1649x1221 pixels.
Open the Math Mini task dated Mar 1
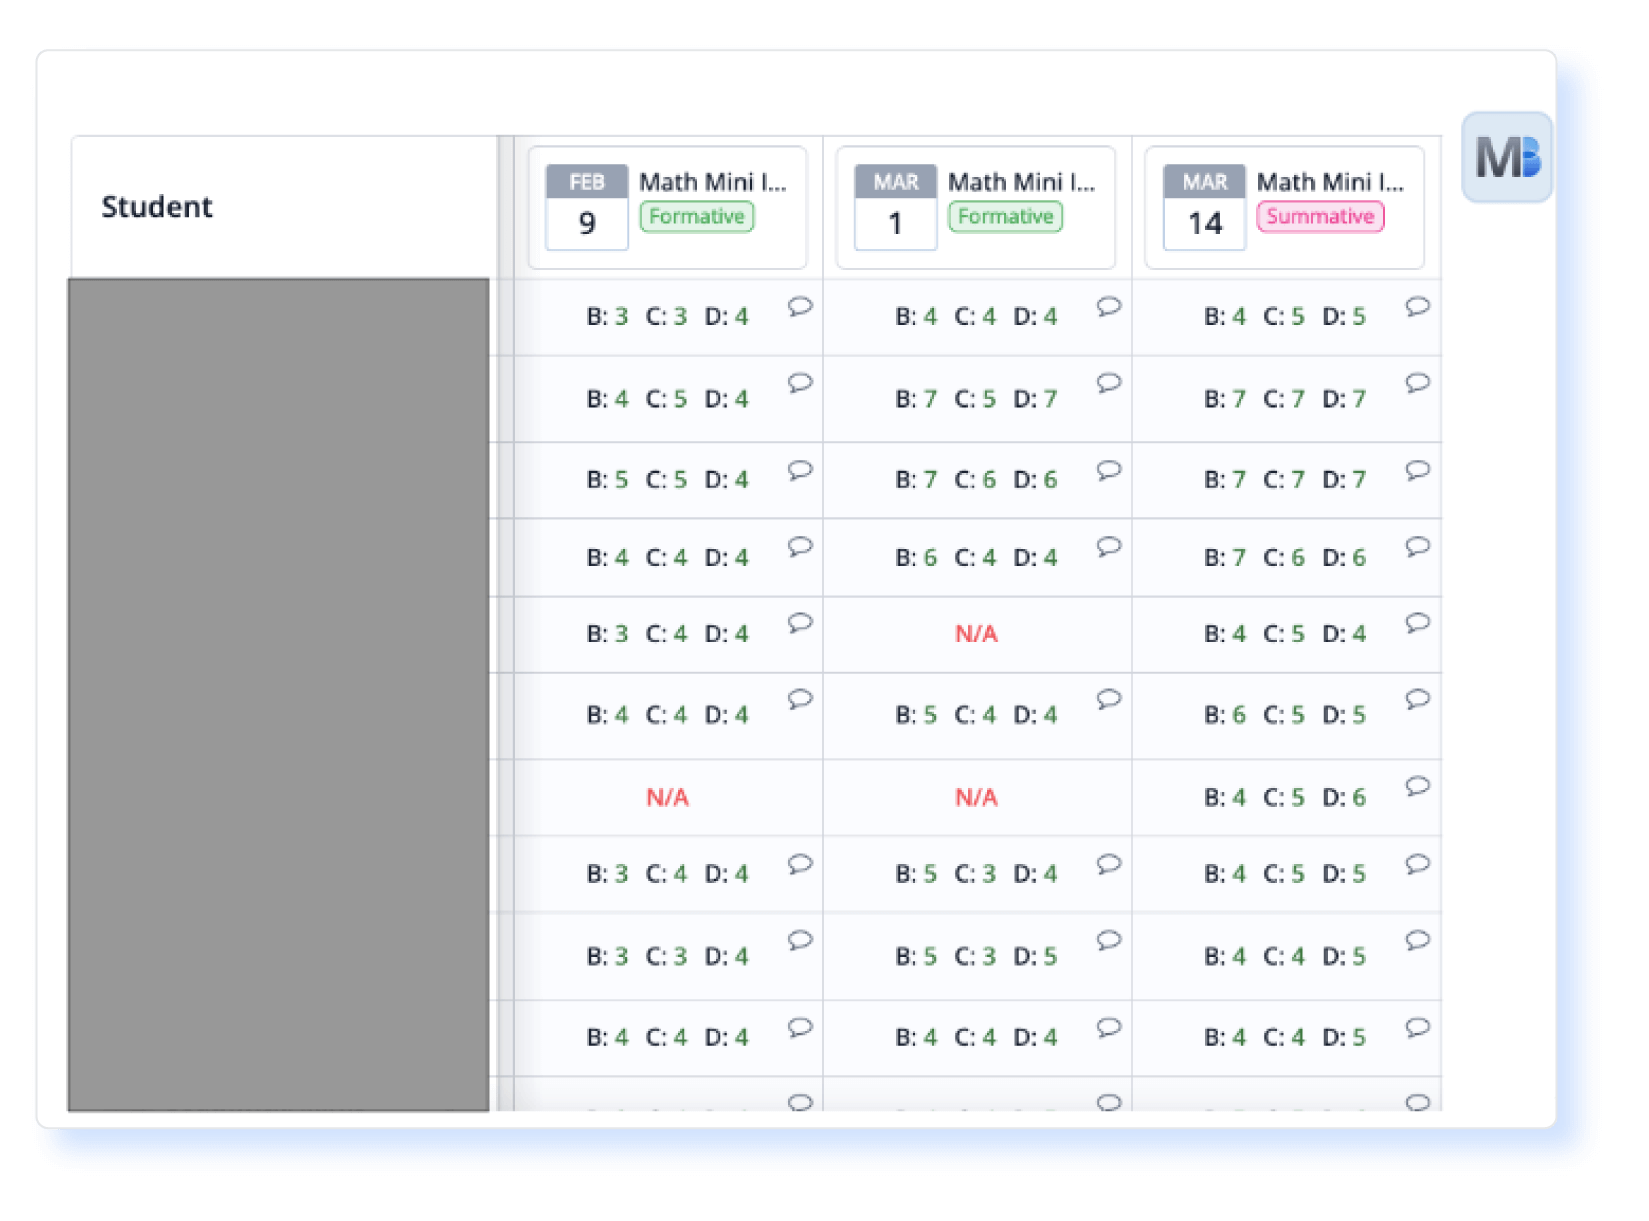coord(1021,182)
